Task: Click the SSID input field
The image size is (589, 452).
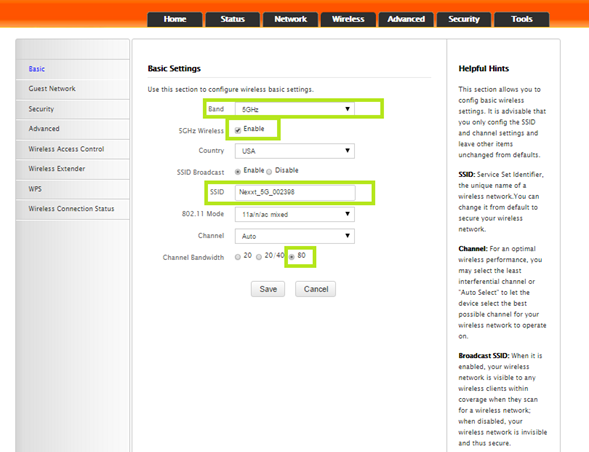Action: 295,192
